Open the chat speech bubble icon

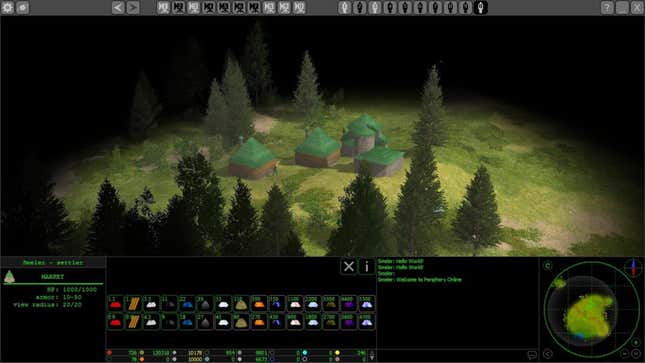(532, 355)
